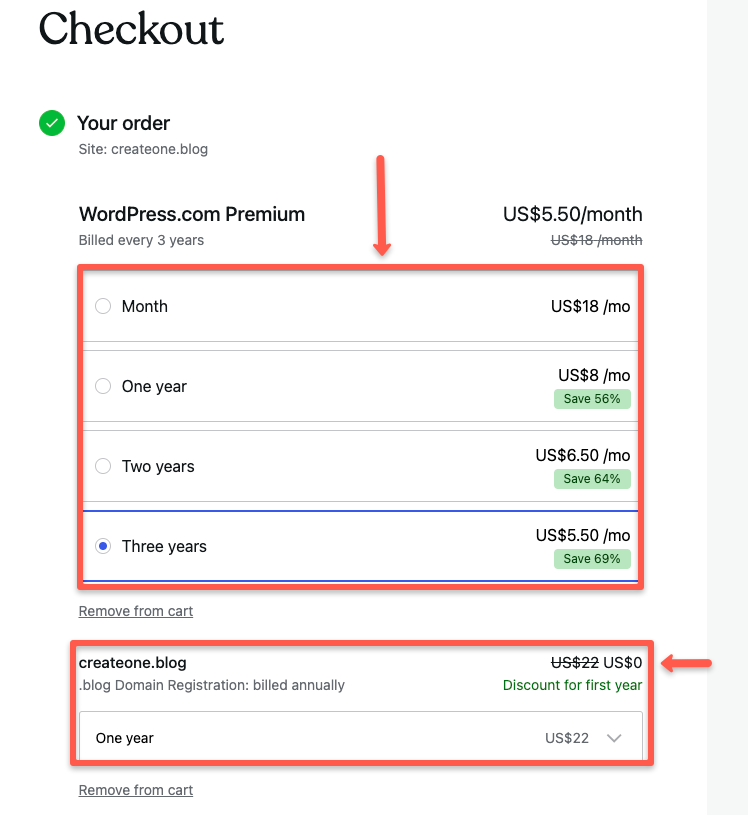Remove createone.blog domain from cart

(135, 789)
